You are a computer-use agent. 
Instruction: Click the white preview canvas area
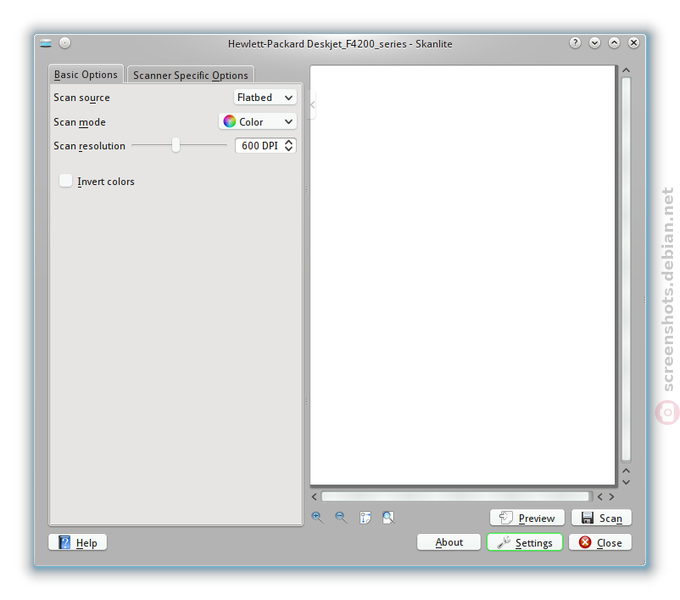463,275
